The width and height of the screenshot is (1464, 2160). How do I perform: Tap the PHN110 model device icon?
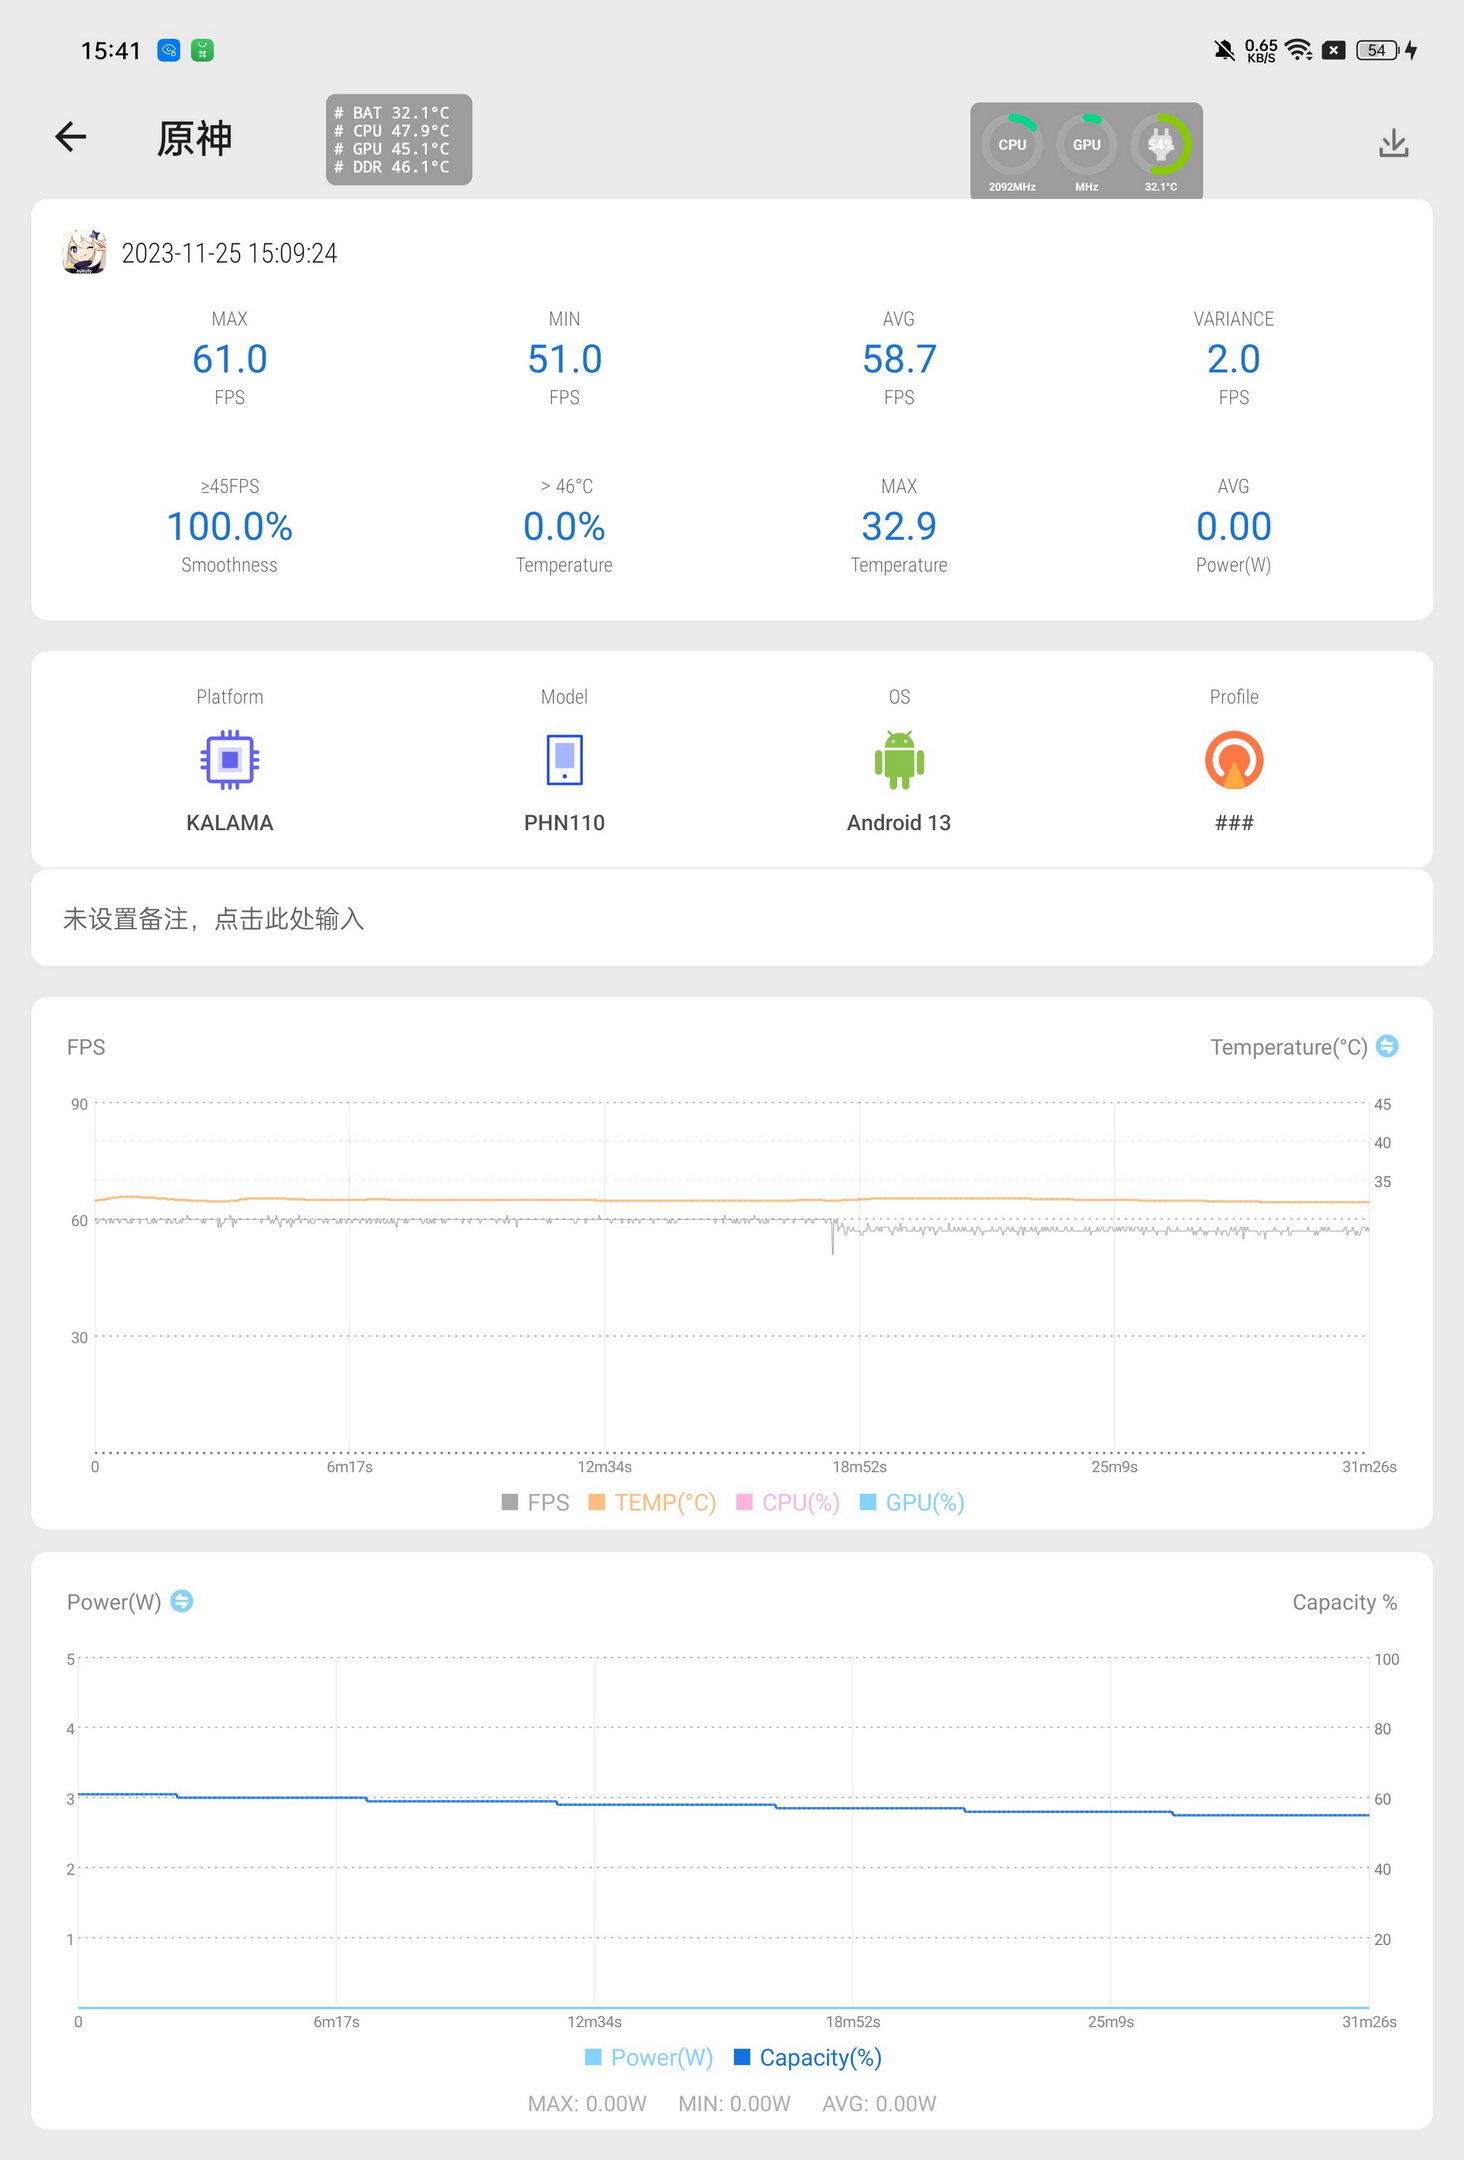pyautogui.click(x=565, y=760)
